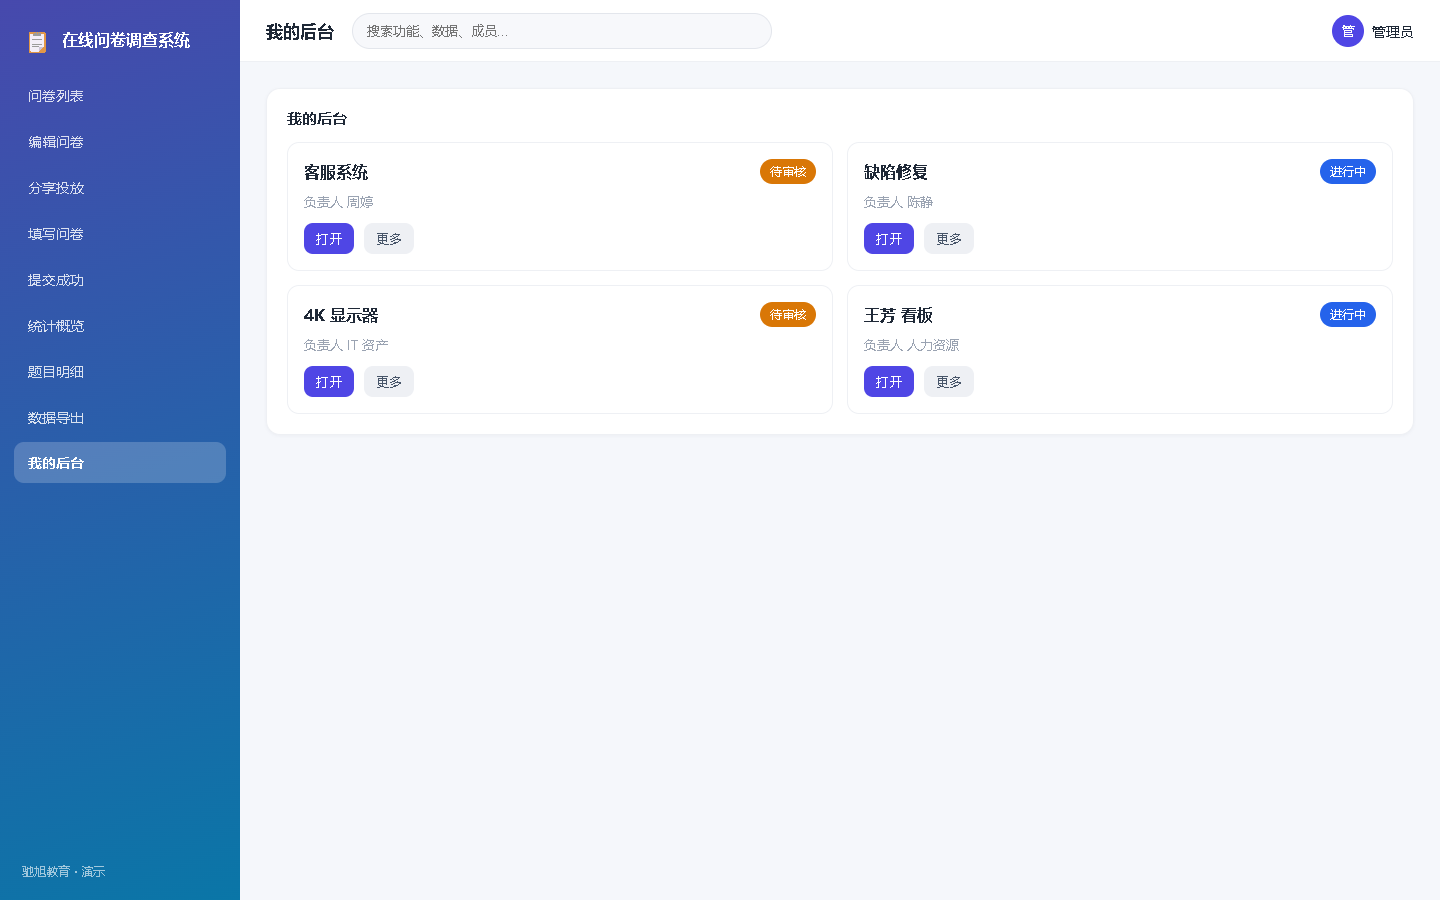The width and height of the screenshot is (1440, 900).
Task: Click the admin avatar icon 管
Action: [x=1348, y=31]
